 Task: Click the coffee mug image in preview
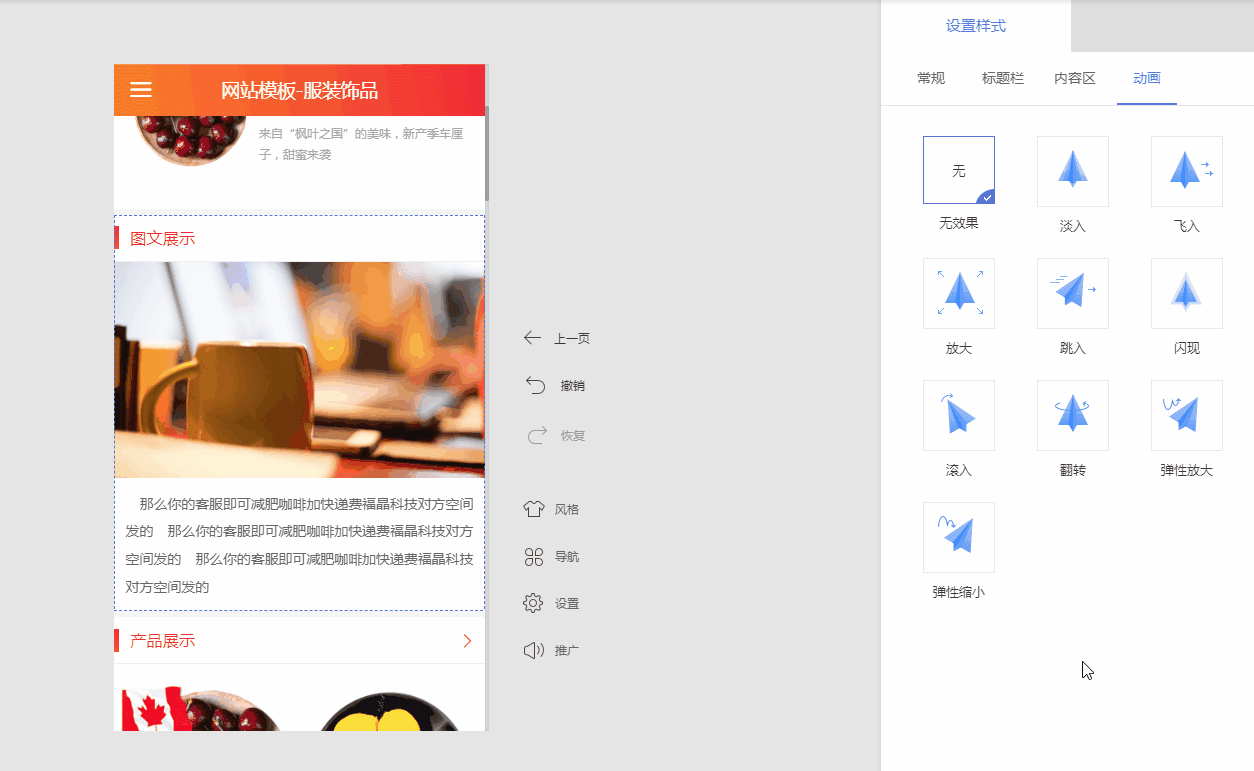point(299,370)
